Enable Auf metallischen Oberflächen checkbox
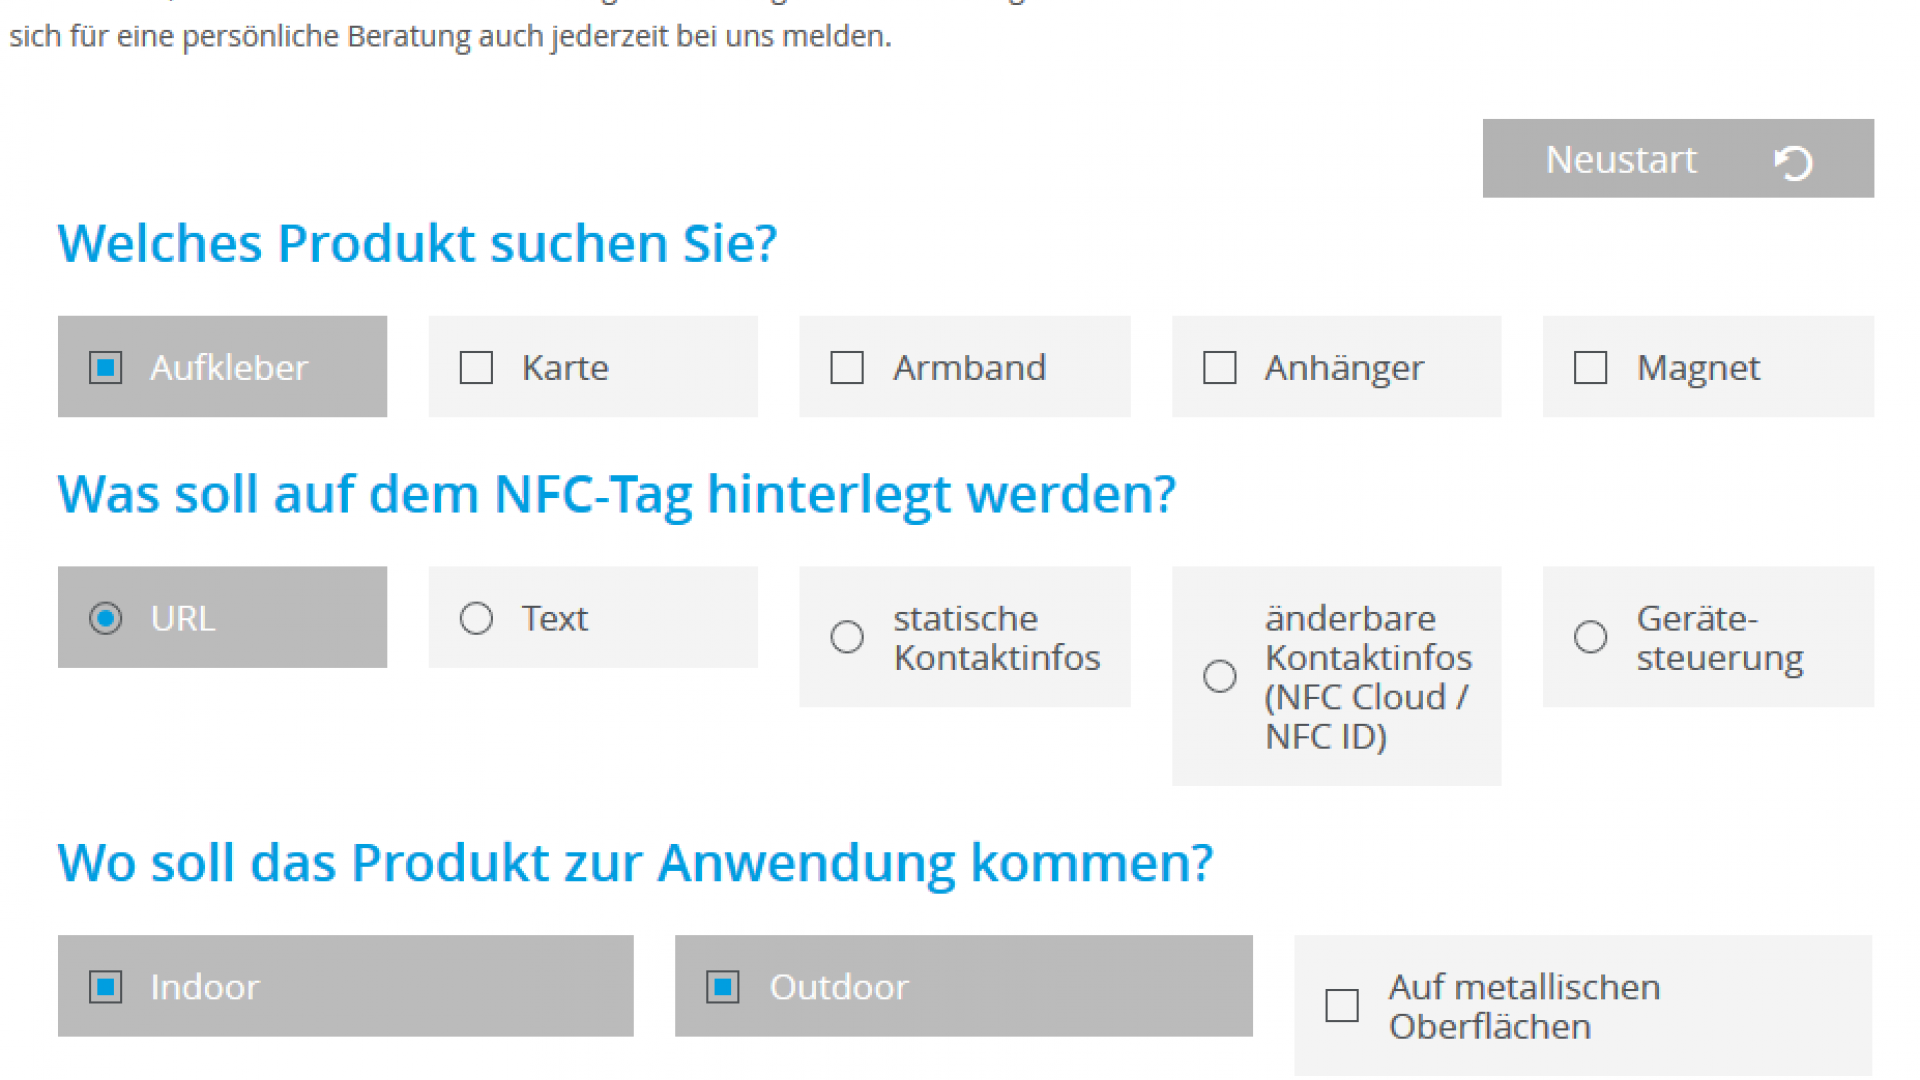The width and height of the screenshot is (1920, 1080). [1344, 988]
